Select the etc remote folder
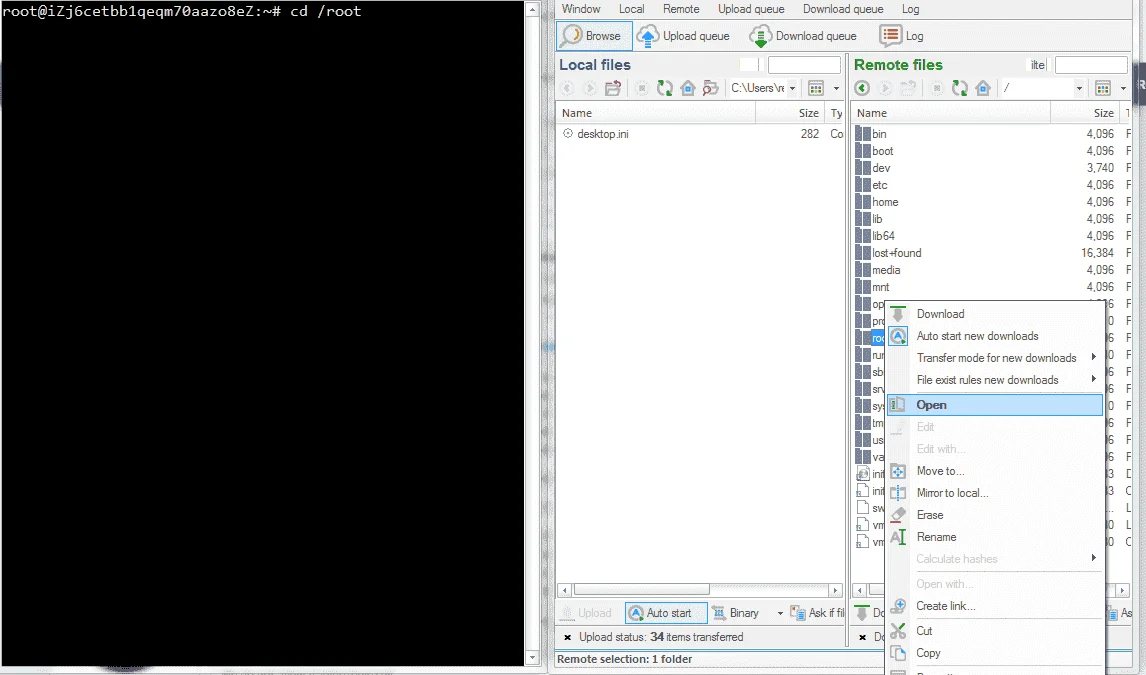1146x675 pixels. 879,185
